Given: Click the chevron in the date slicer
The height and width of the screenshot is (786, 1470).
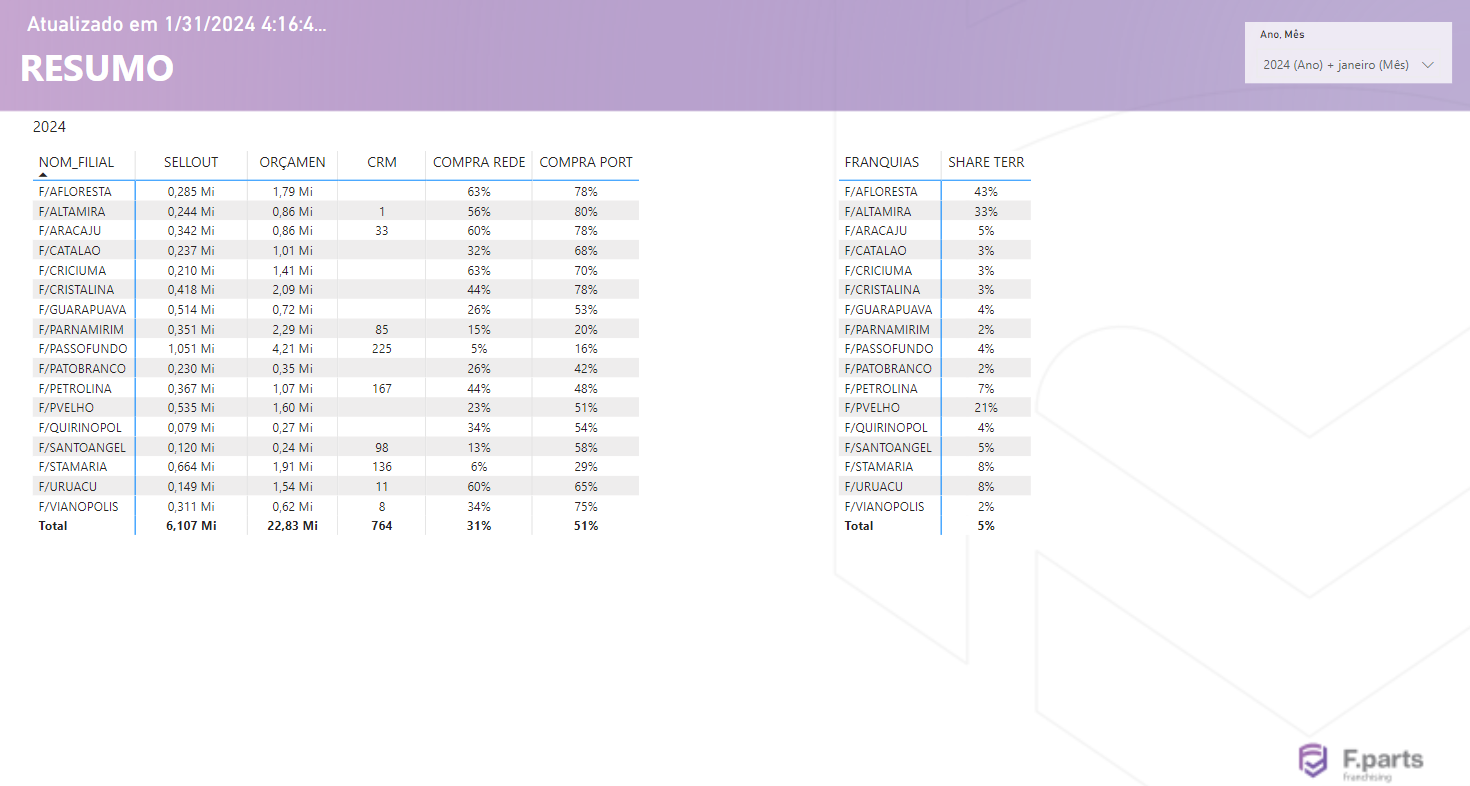Looking at the screenshot, I should tap(1427, 65).
